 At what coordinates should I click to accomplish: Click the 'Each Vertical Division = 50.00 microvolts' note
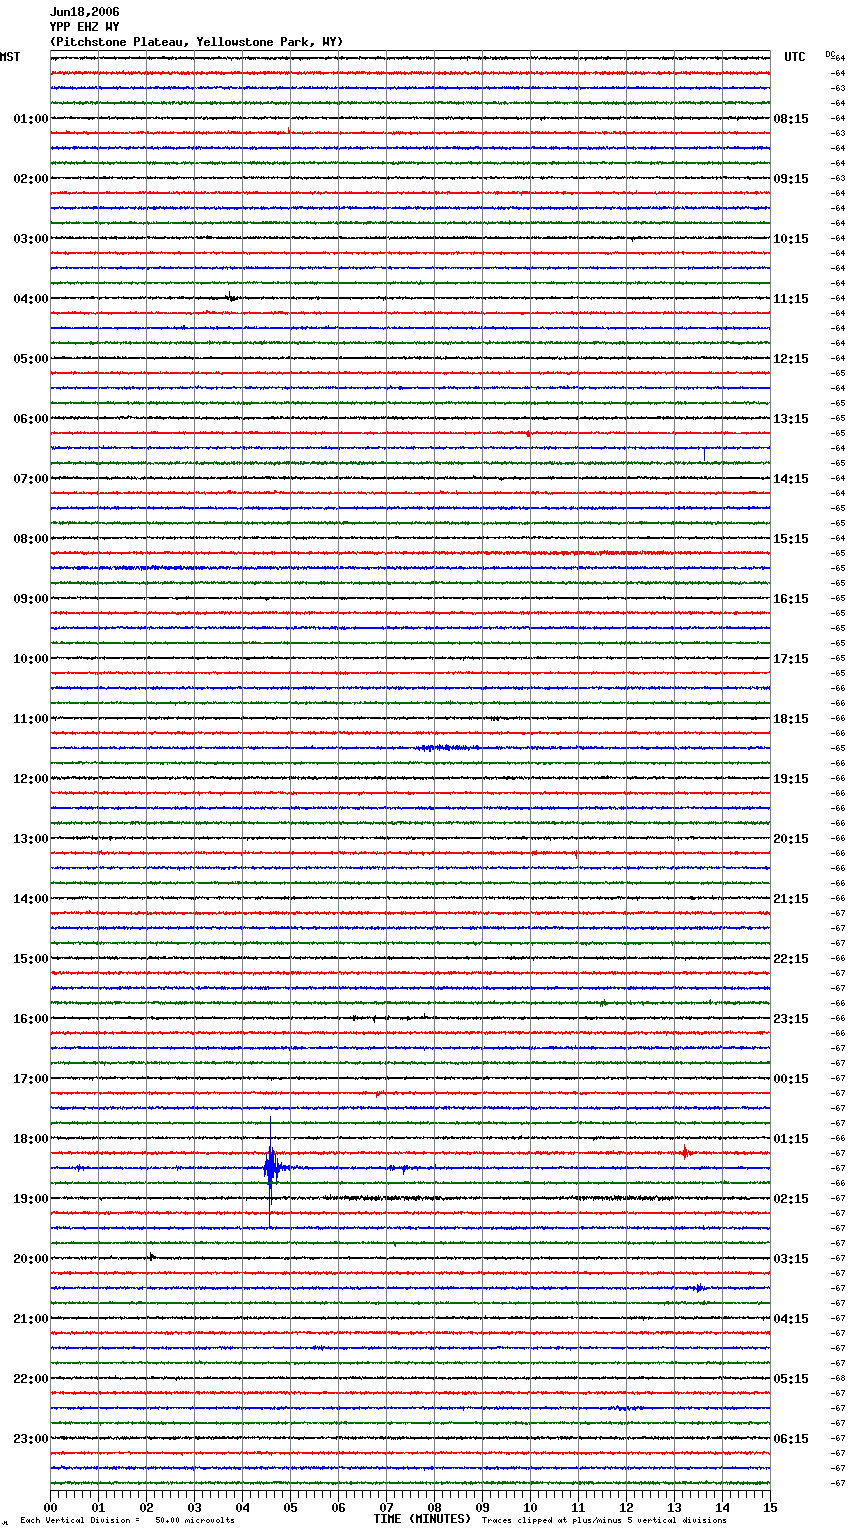click(x=127, y=1520)
